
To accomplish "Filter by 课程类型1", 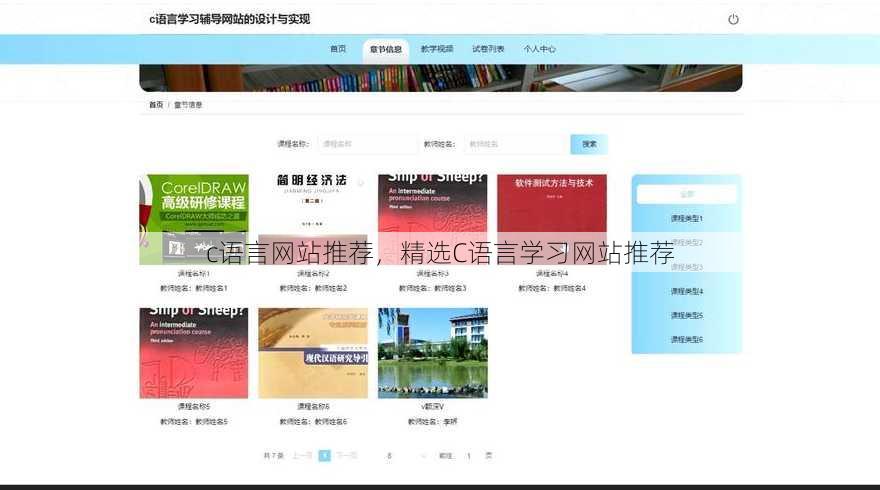I will pos(686,218).
